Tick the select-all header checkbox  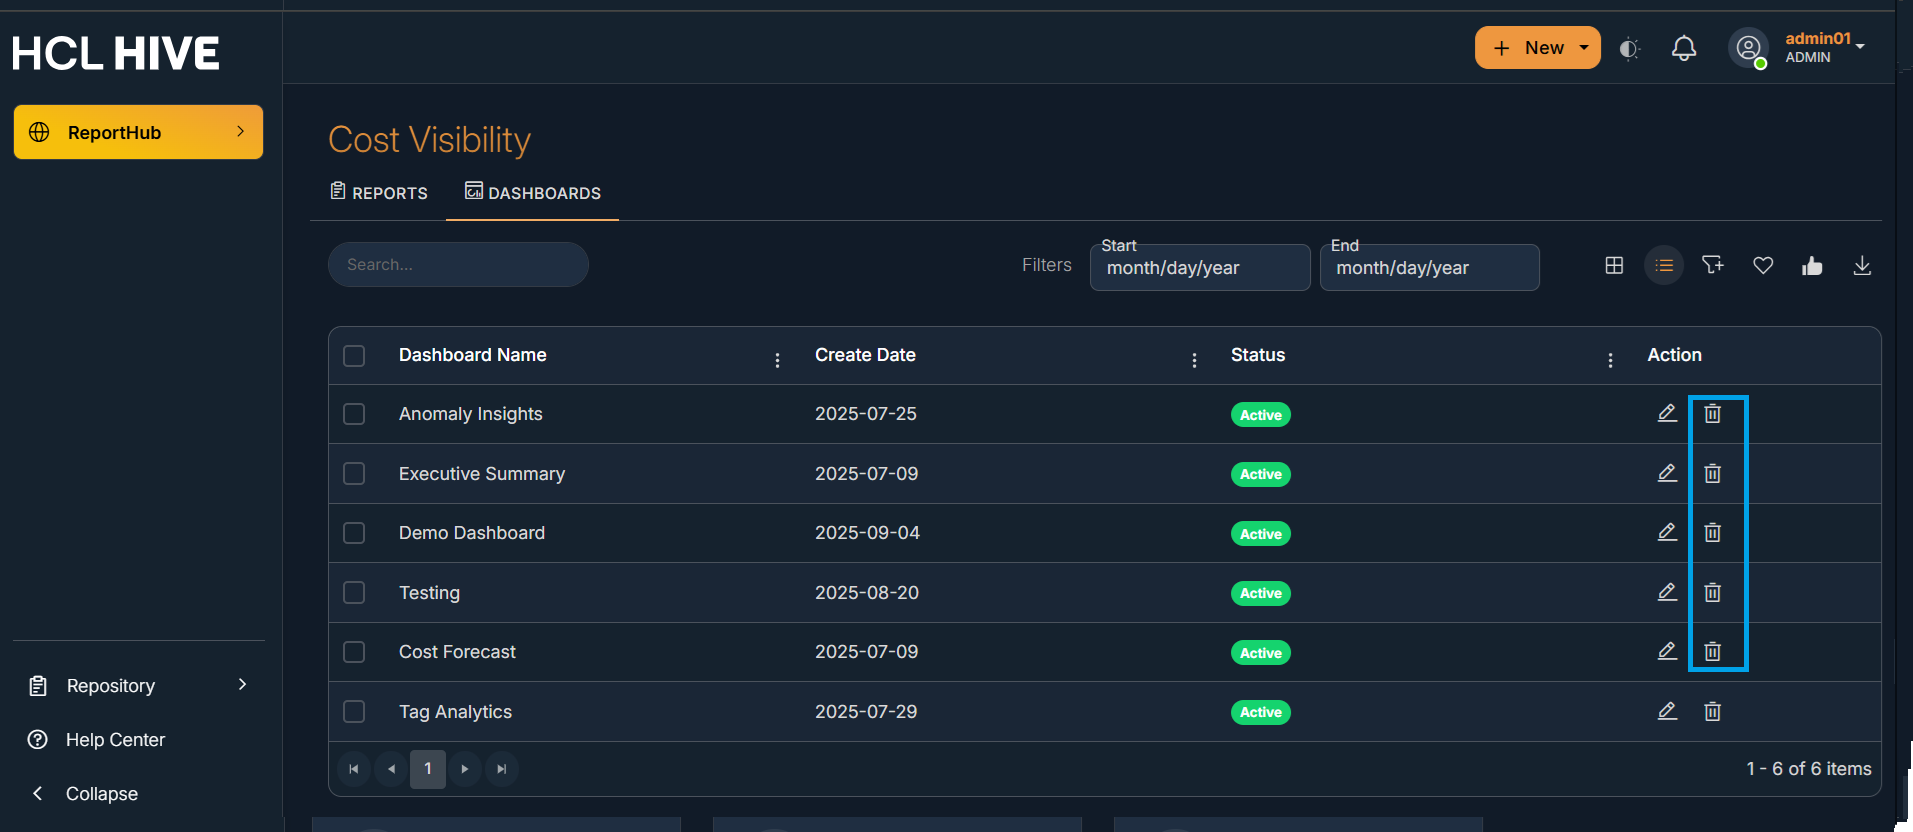coord(354,356)
